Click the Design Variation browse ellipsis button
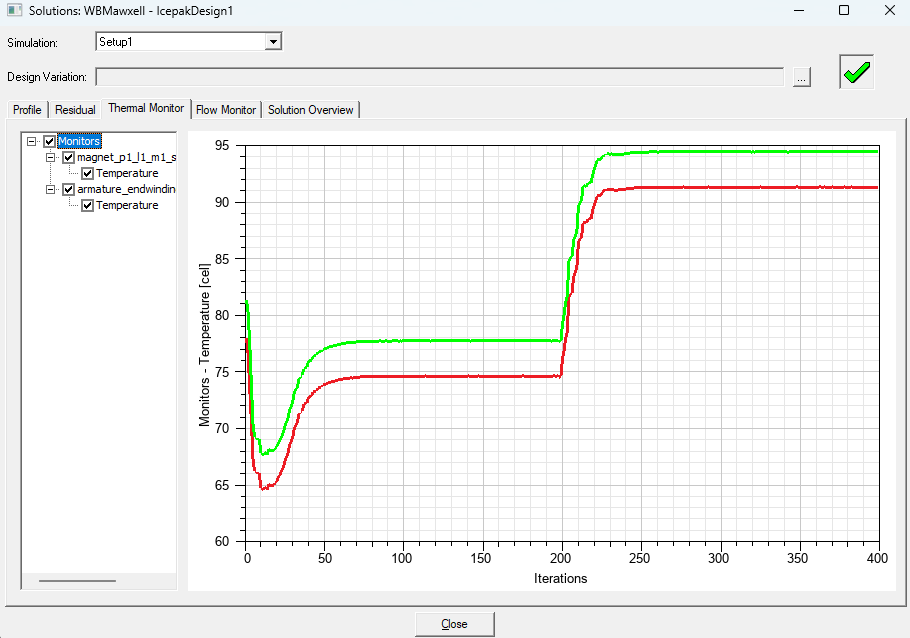Viewport: 910px width, 638px height. (x=801, y=77)
